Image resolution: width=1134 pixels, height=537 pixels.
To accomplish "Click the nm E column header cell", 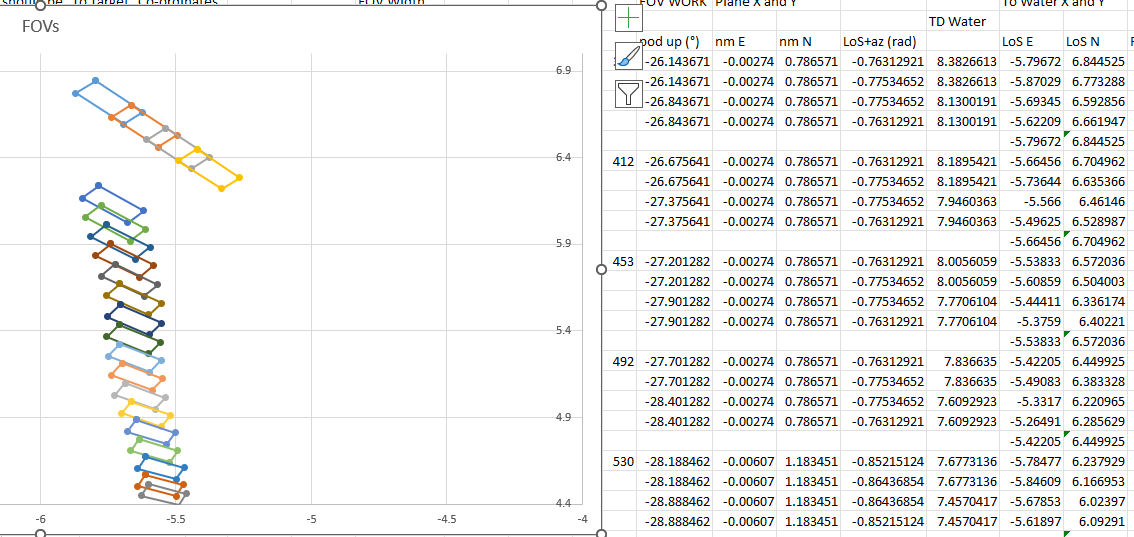I will coord(730,41).
